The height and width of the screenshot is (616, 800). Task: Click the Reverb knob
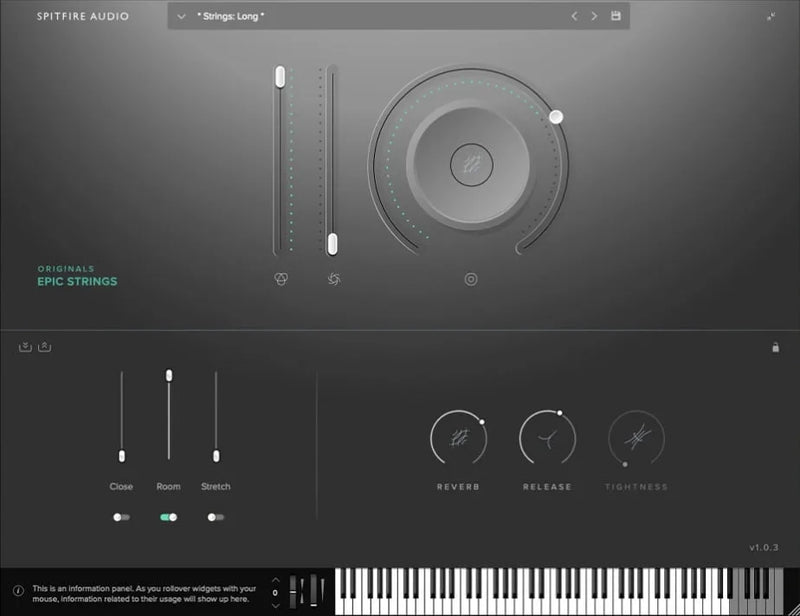click(x=459, y=438)
